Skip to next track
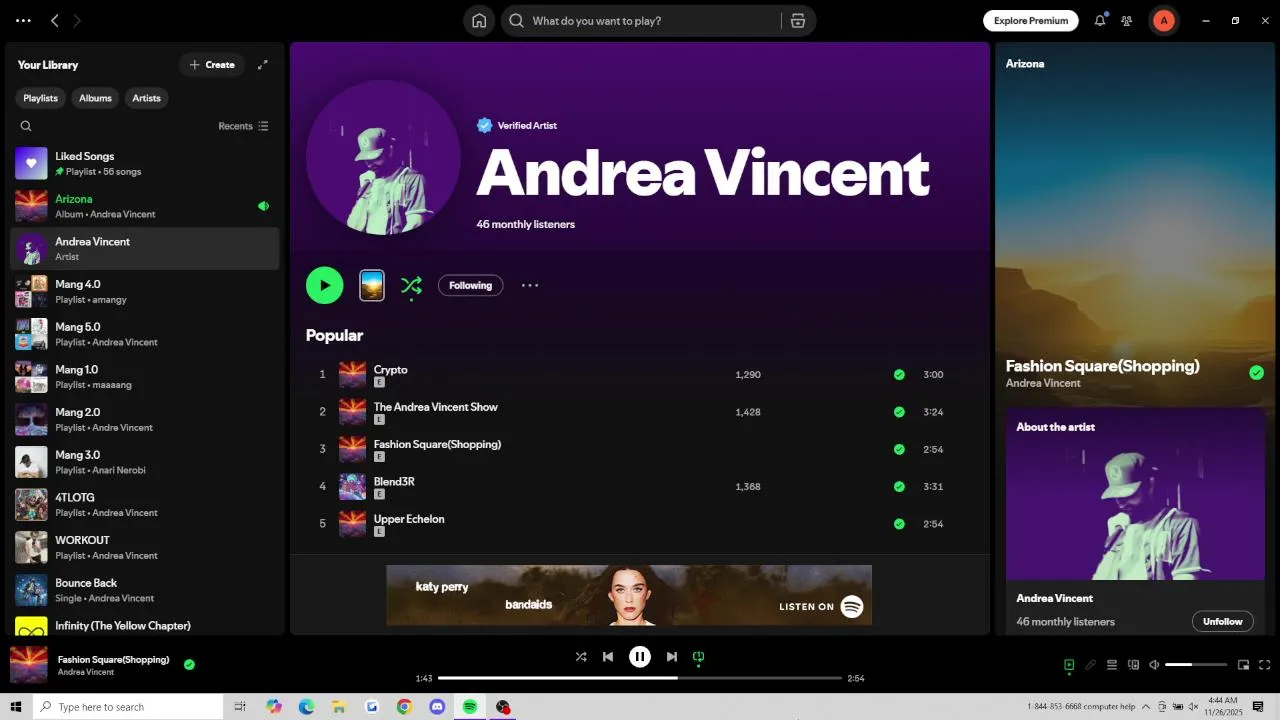This screenshot has width=1280, height=720. (x=672, y=657)
